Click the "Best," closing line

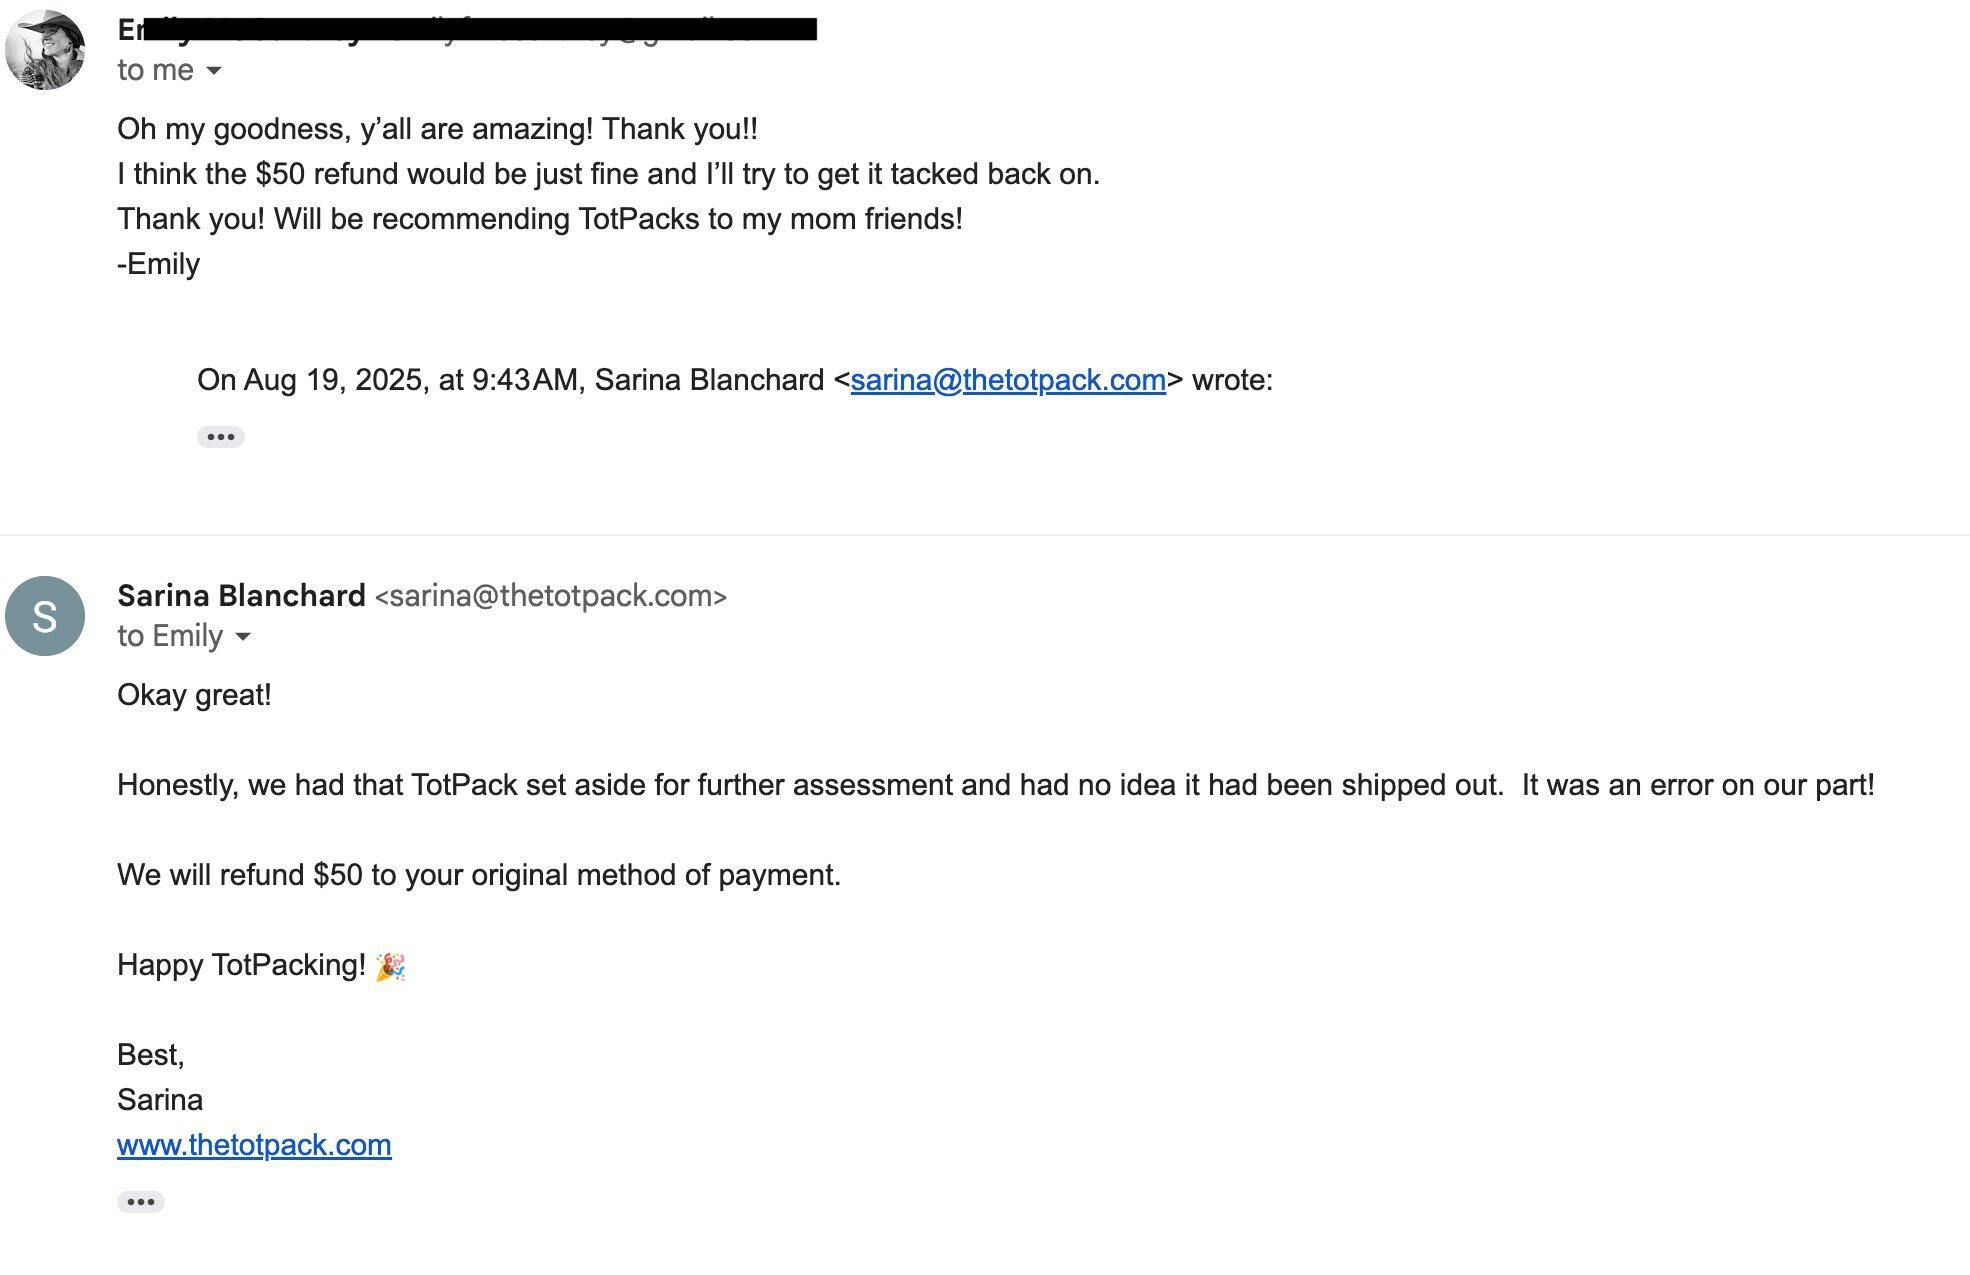coord(151,1055)
